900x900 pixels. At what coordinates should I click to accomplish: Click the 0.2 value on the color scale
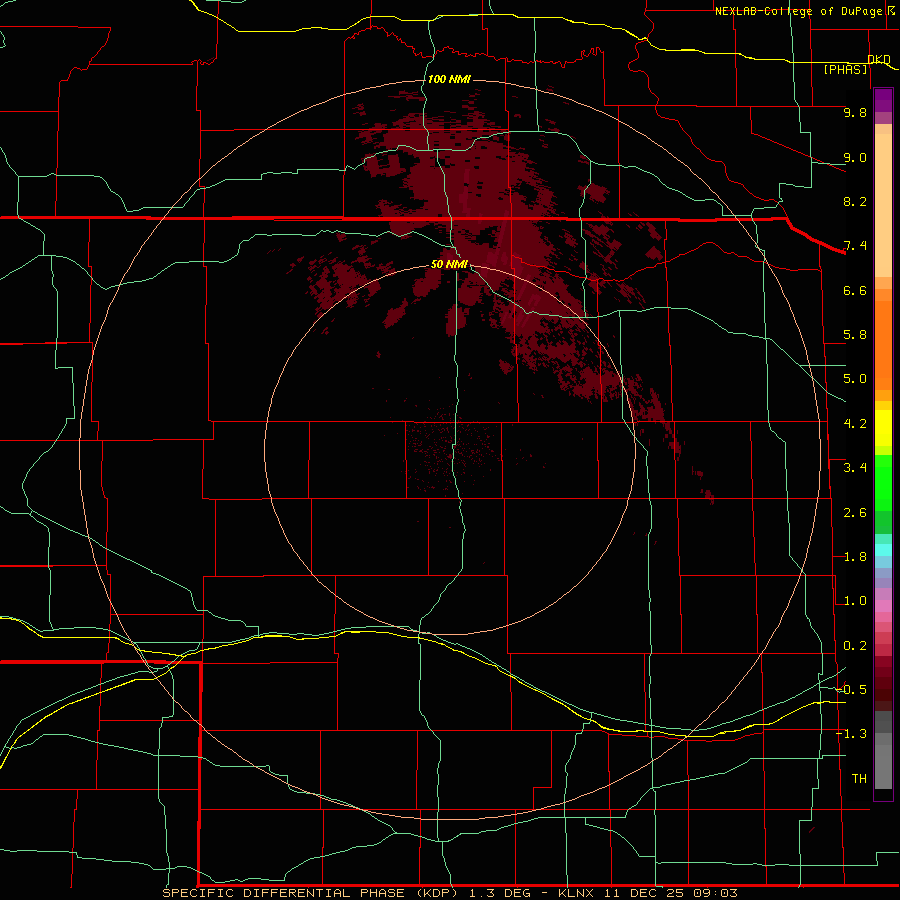click(855, 646)
